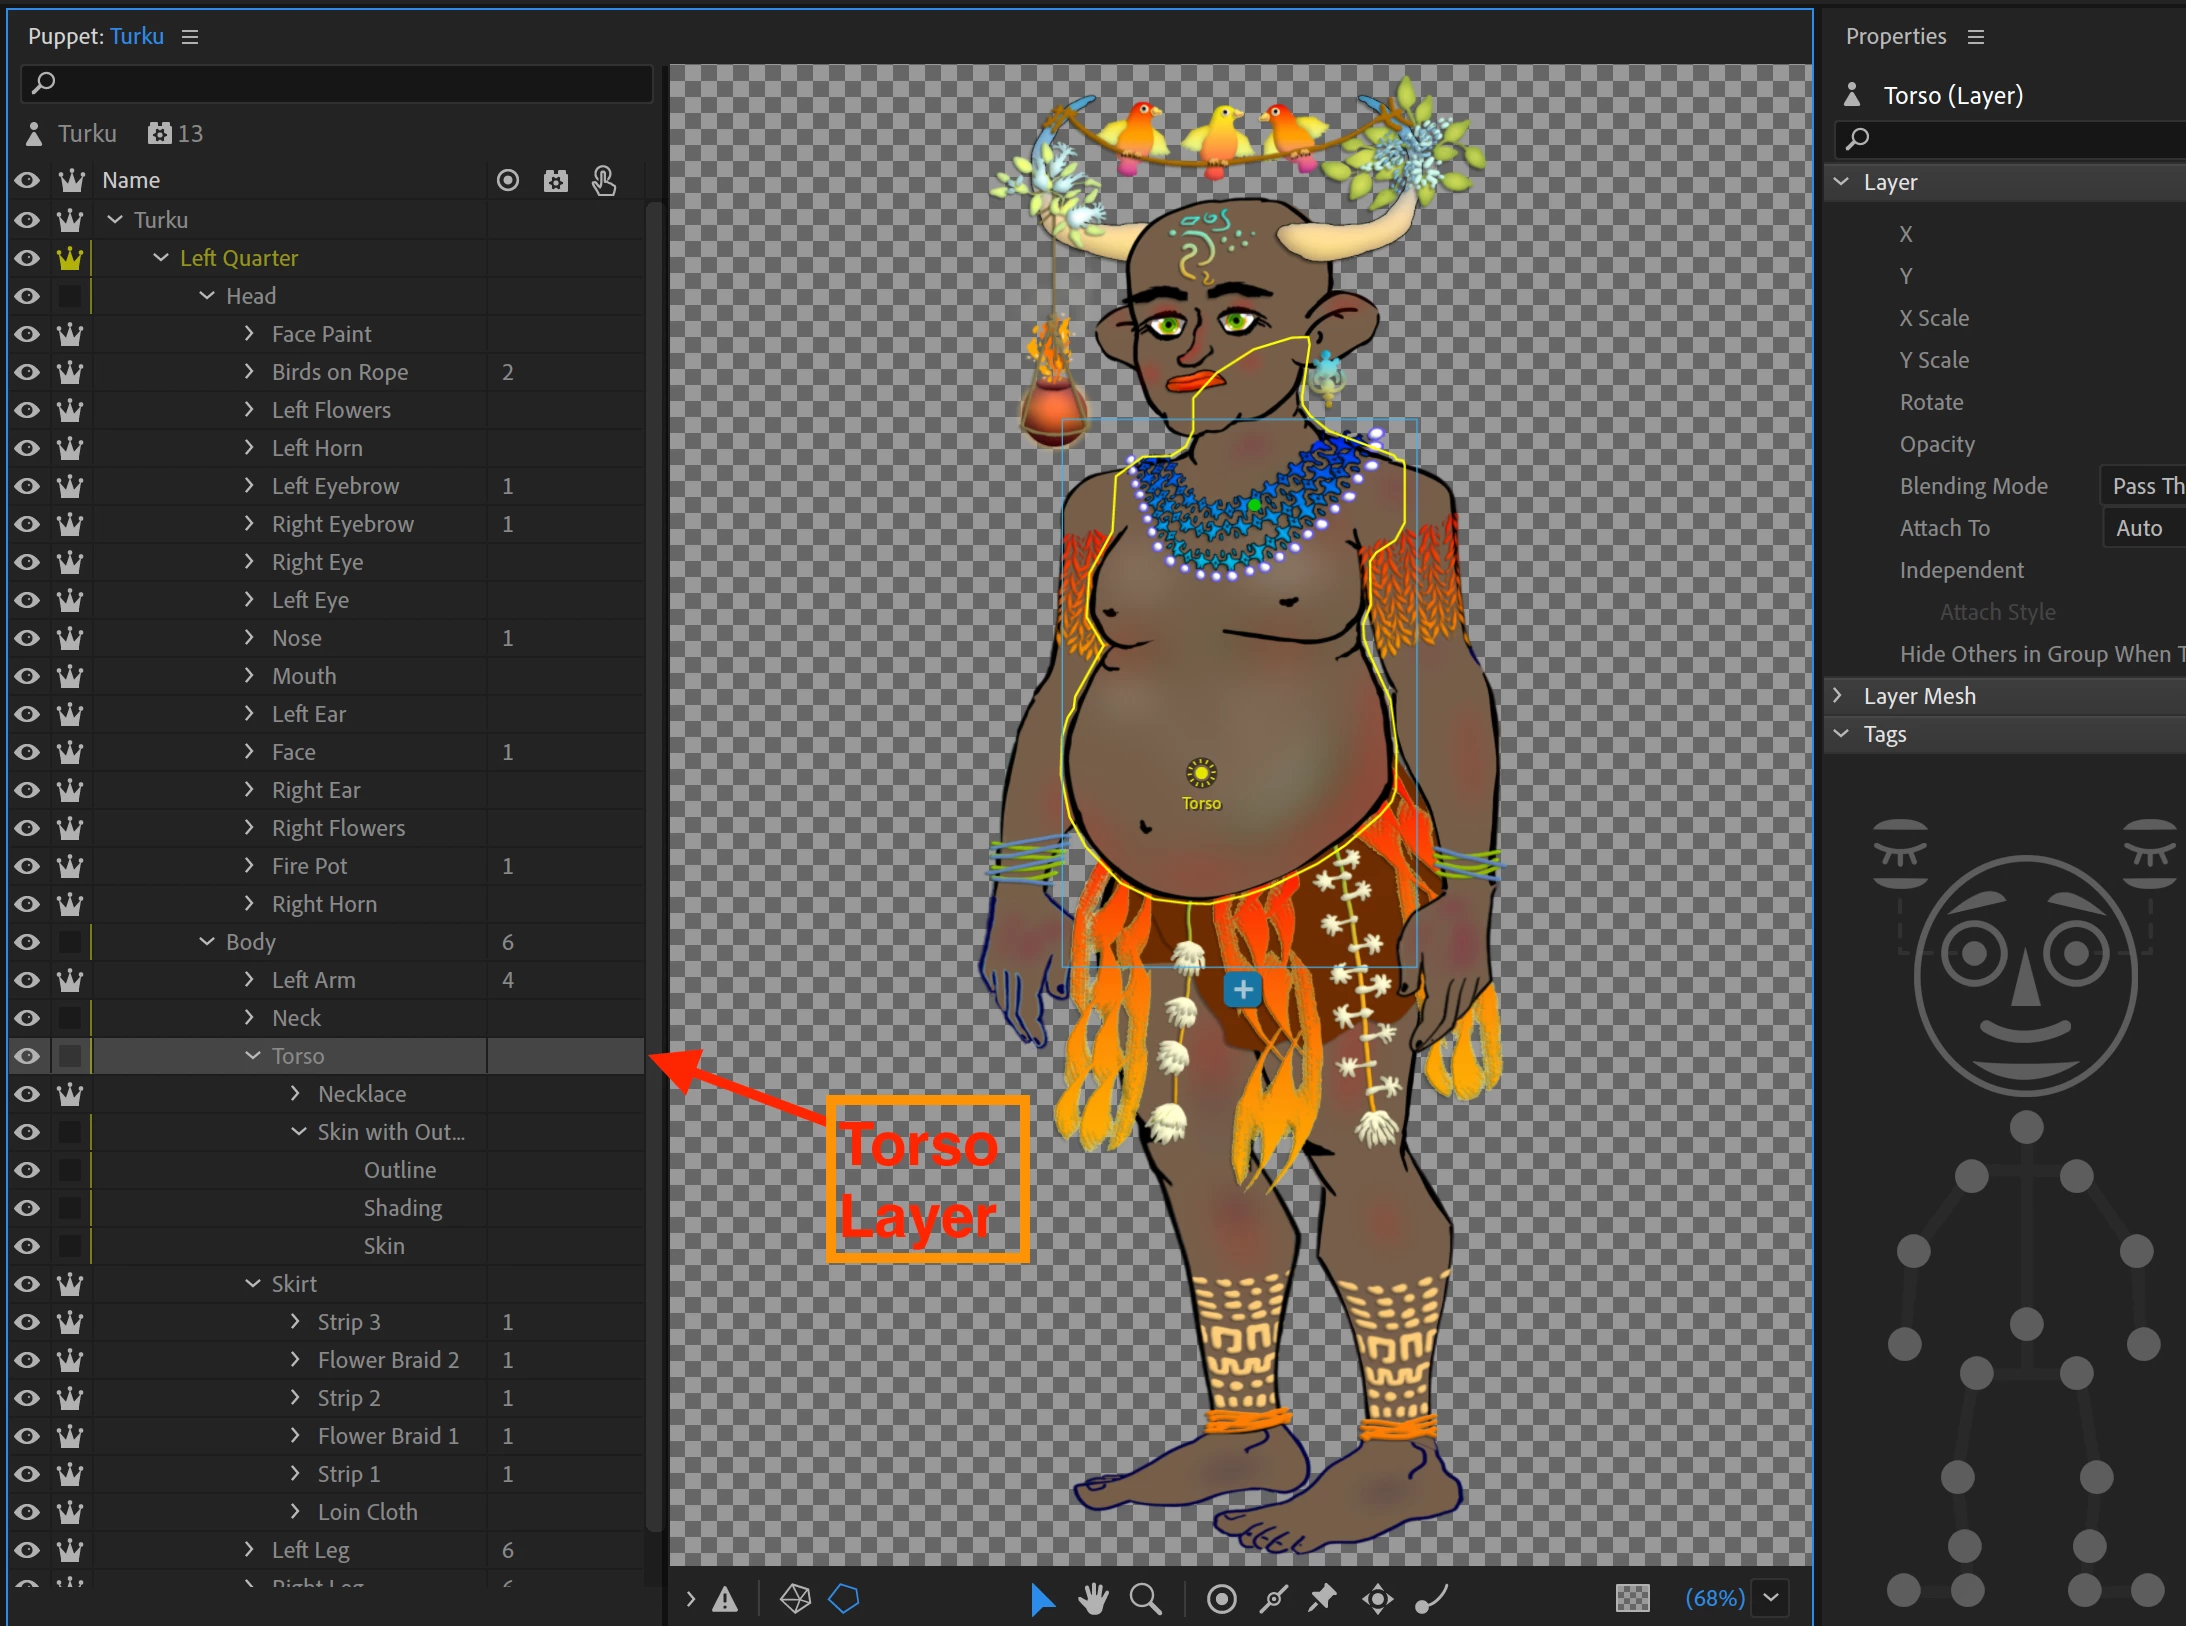Select the Dragger tool
The width and height of the screenshot is (2186, 1626).
(x=1378, y=1599)
